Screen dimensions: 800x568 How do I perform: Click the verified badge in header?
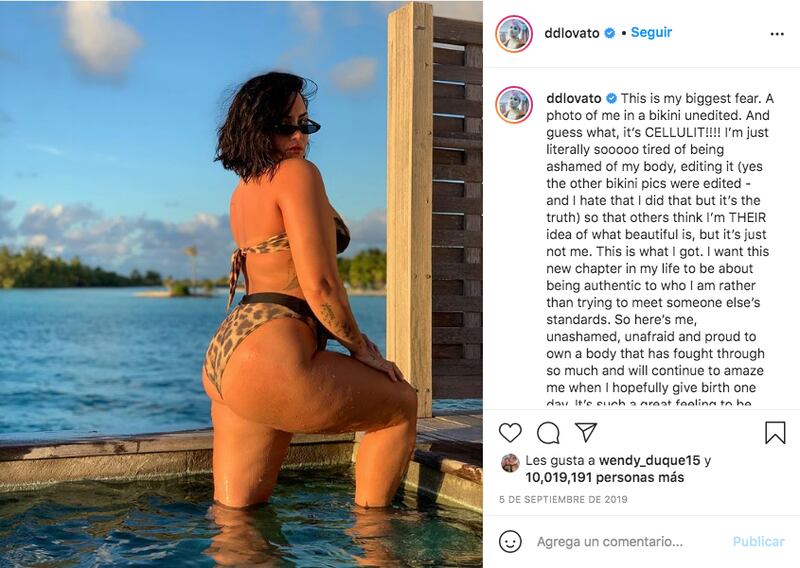pos(609,33)
